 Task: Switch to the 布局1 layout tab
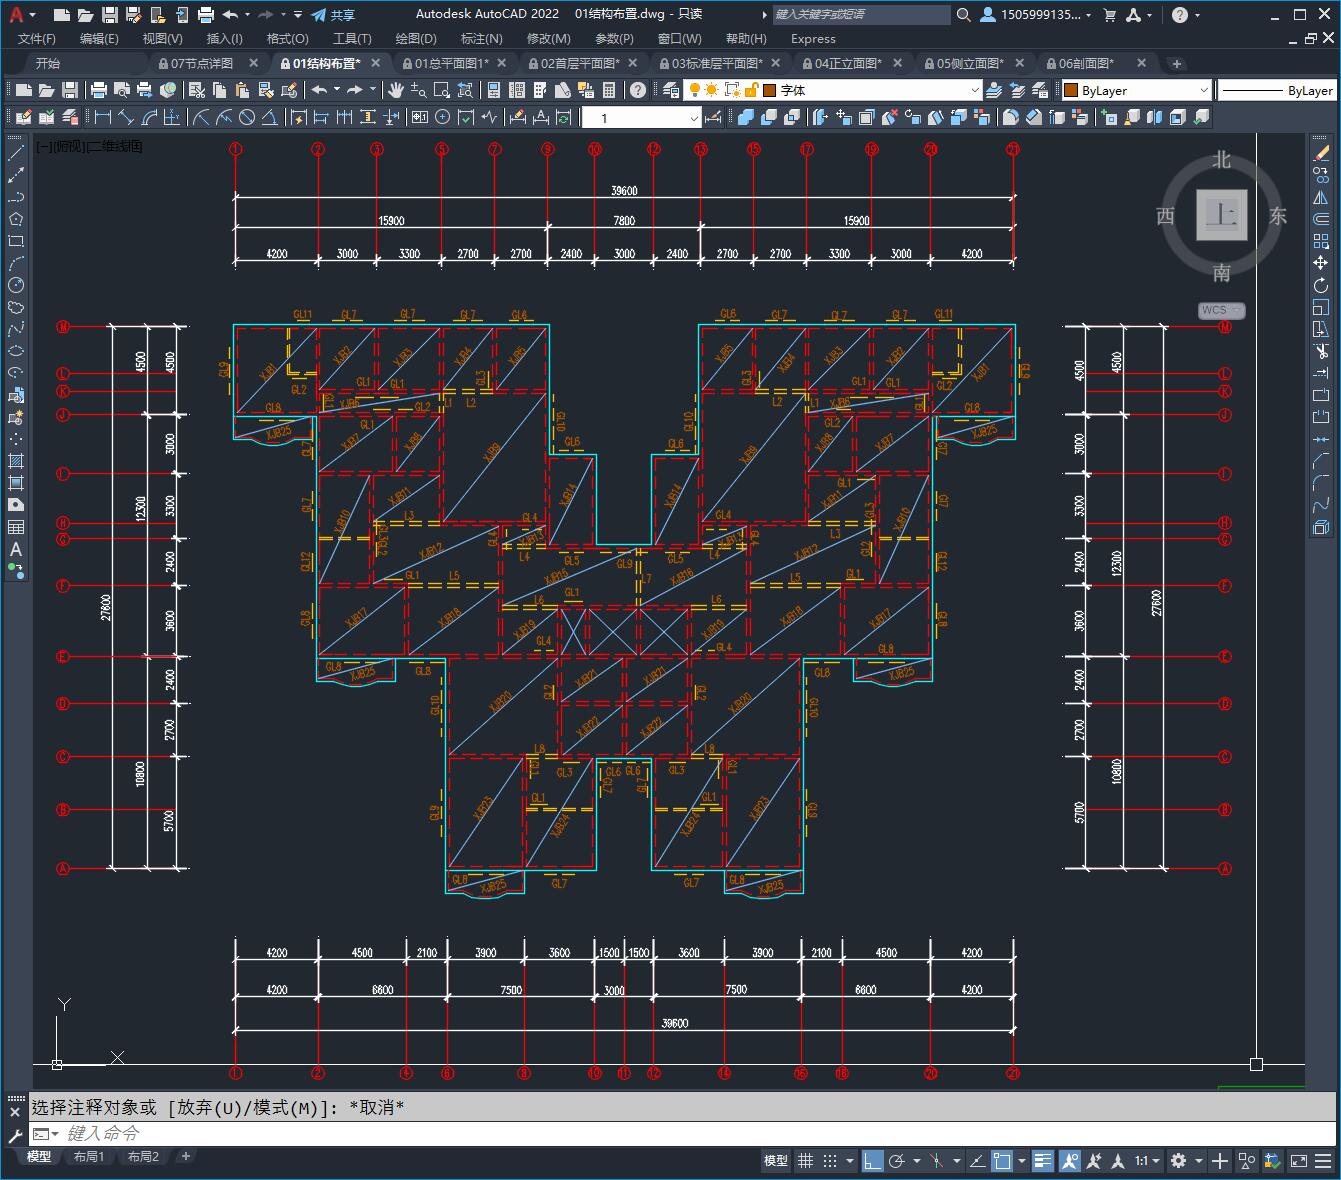pyautogui.click(x=89, y=1157)
